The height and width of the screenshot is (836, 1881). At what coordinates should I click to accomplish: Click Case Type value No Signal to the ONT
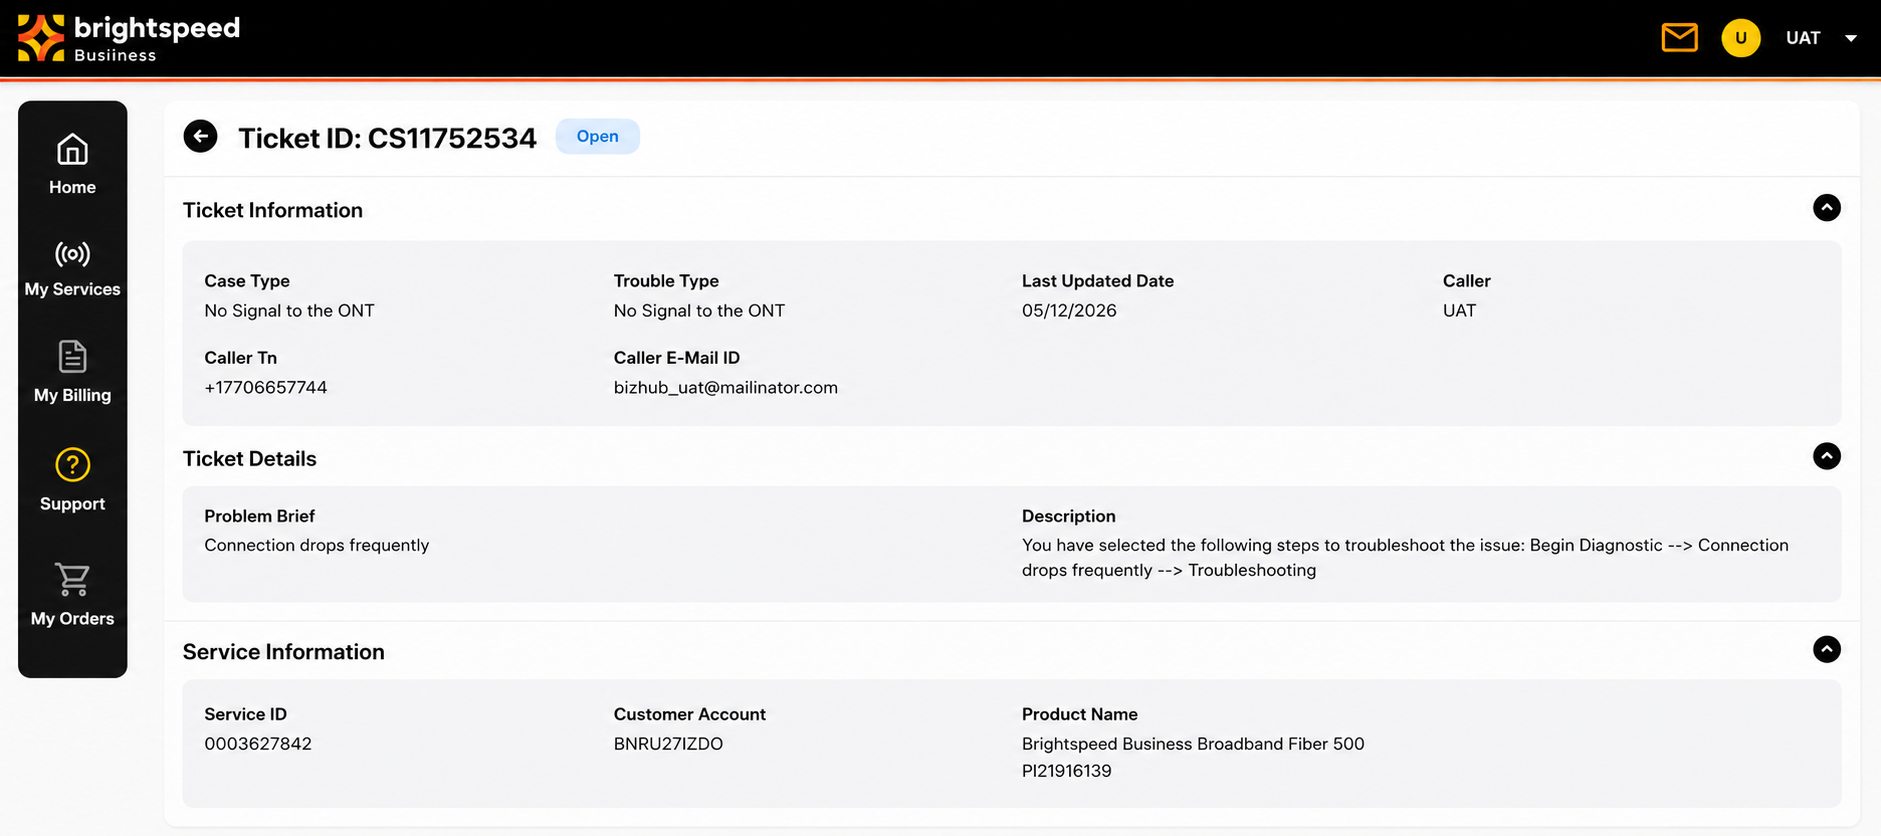coord(289,311)
